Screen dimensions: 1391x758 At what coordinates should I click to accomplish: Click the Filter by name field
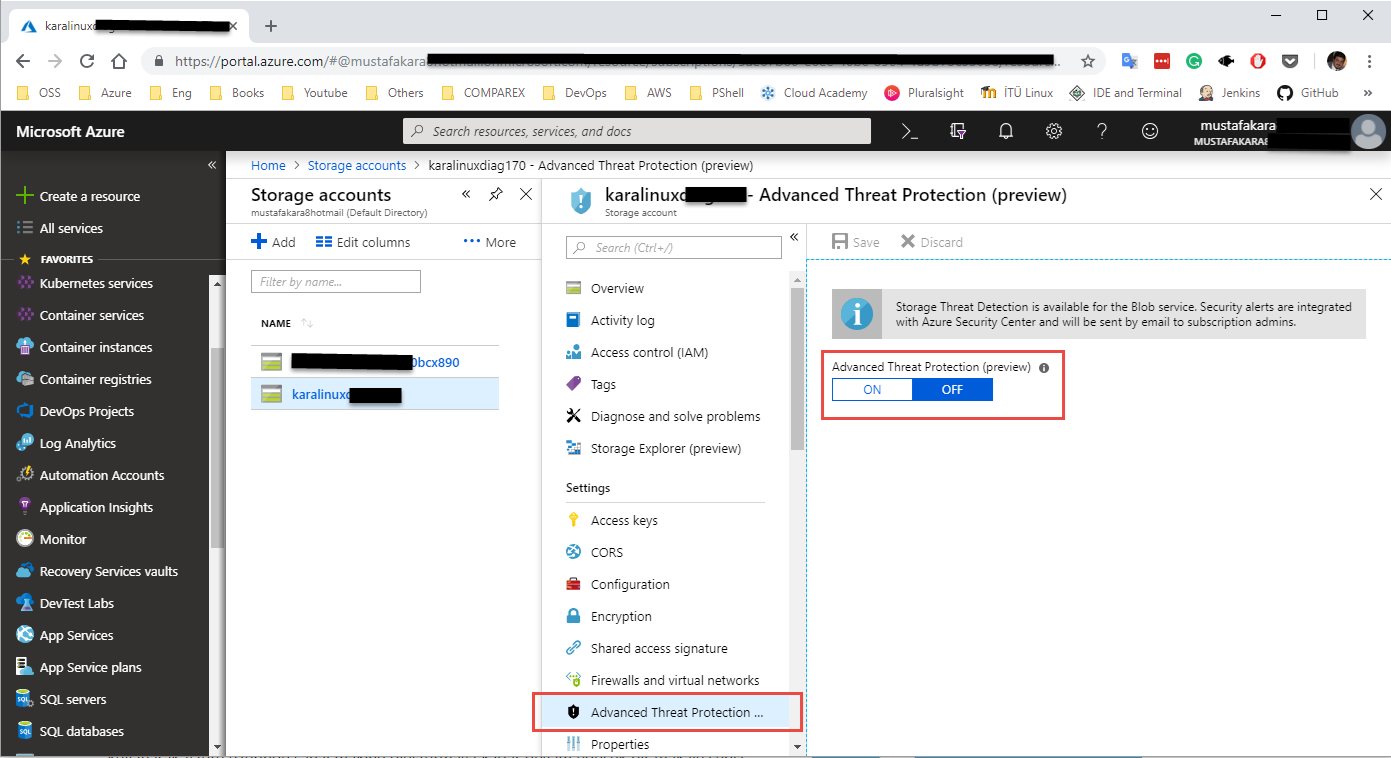pyautogui.click(x=336, y=282)
